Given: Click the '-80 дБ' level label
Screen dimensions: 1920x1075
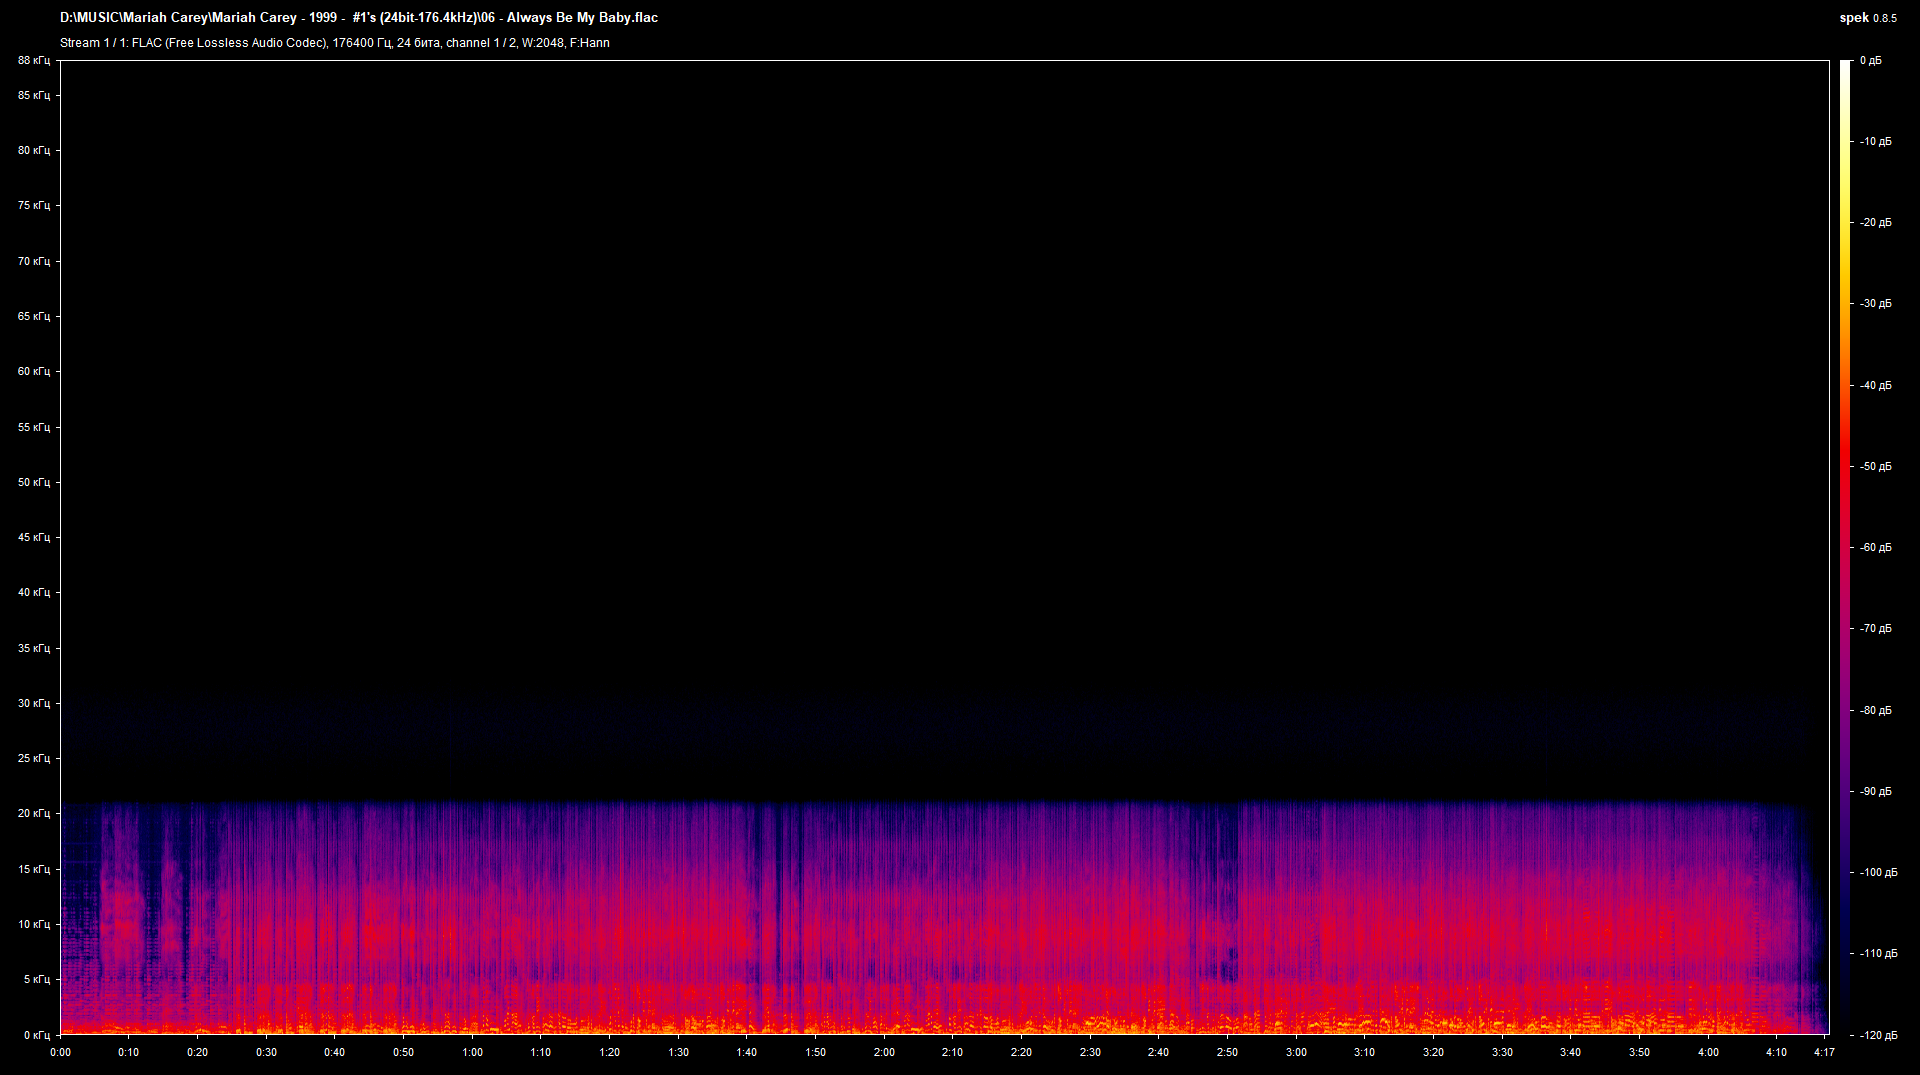Looking at the screenshot, I should pos(1876,711).
